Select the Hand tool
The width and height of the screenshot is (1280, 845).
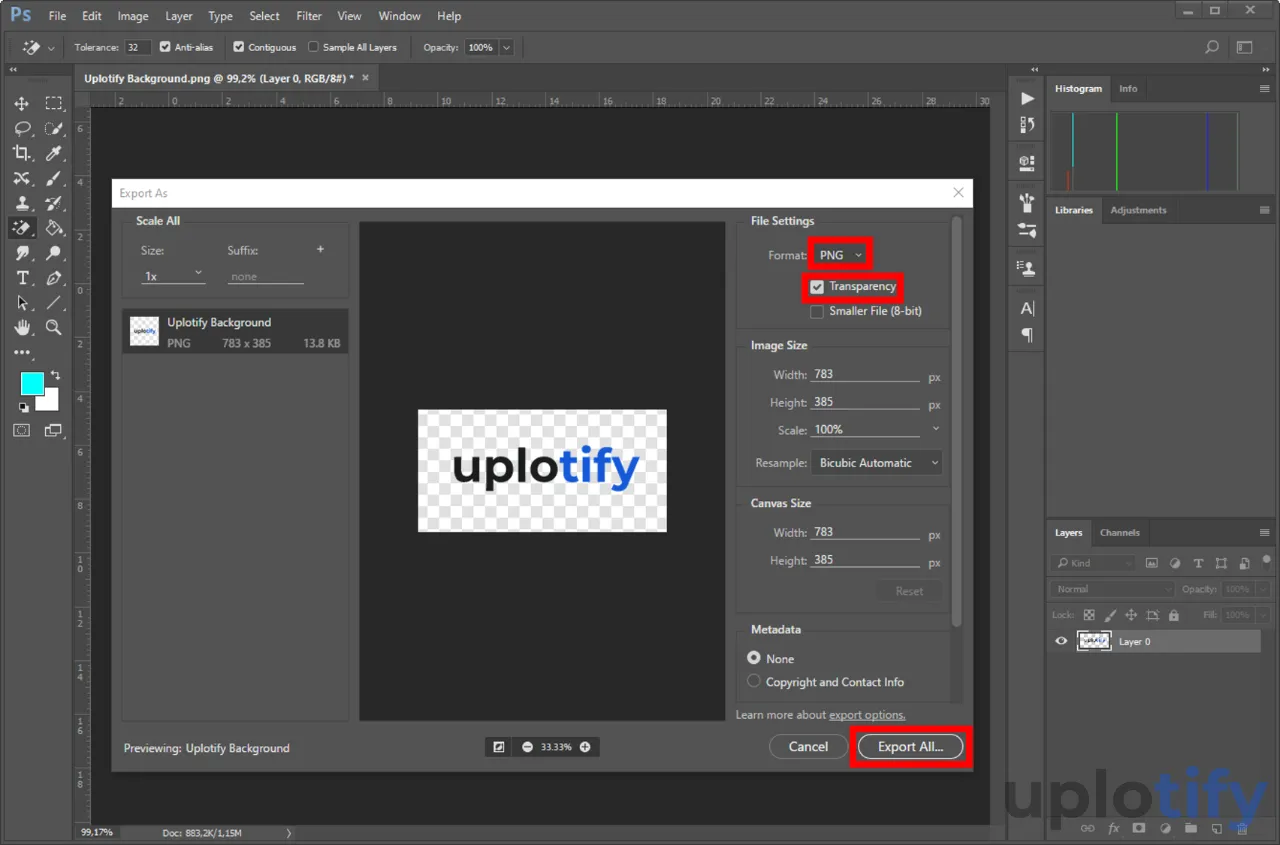point(22,327)
